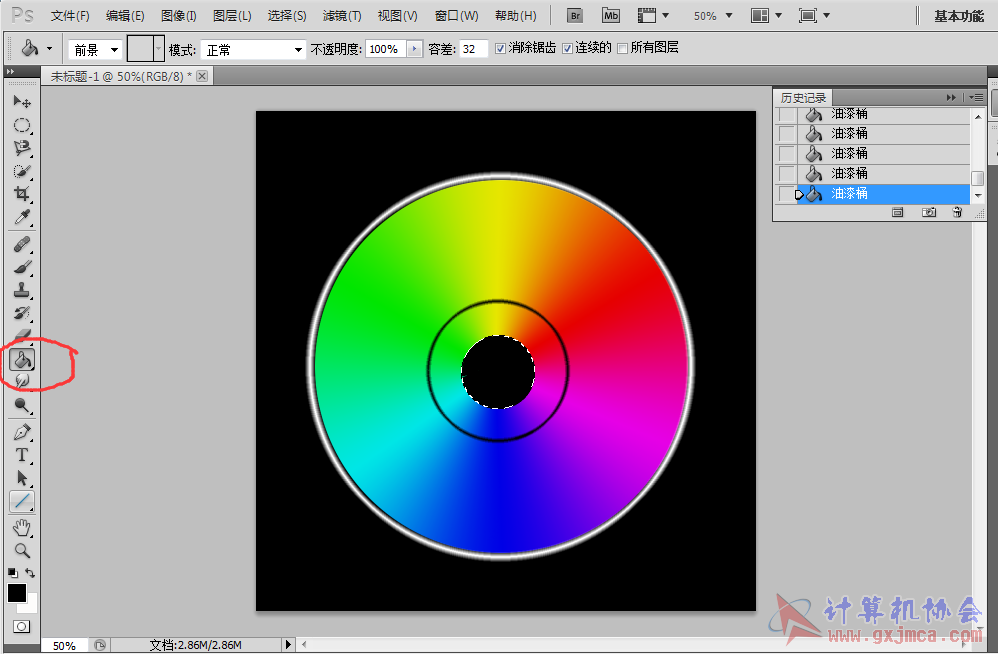Select the Pen tool
This screenshot has height=654, width=998.
22,432
